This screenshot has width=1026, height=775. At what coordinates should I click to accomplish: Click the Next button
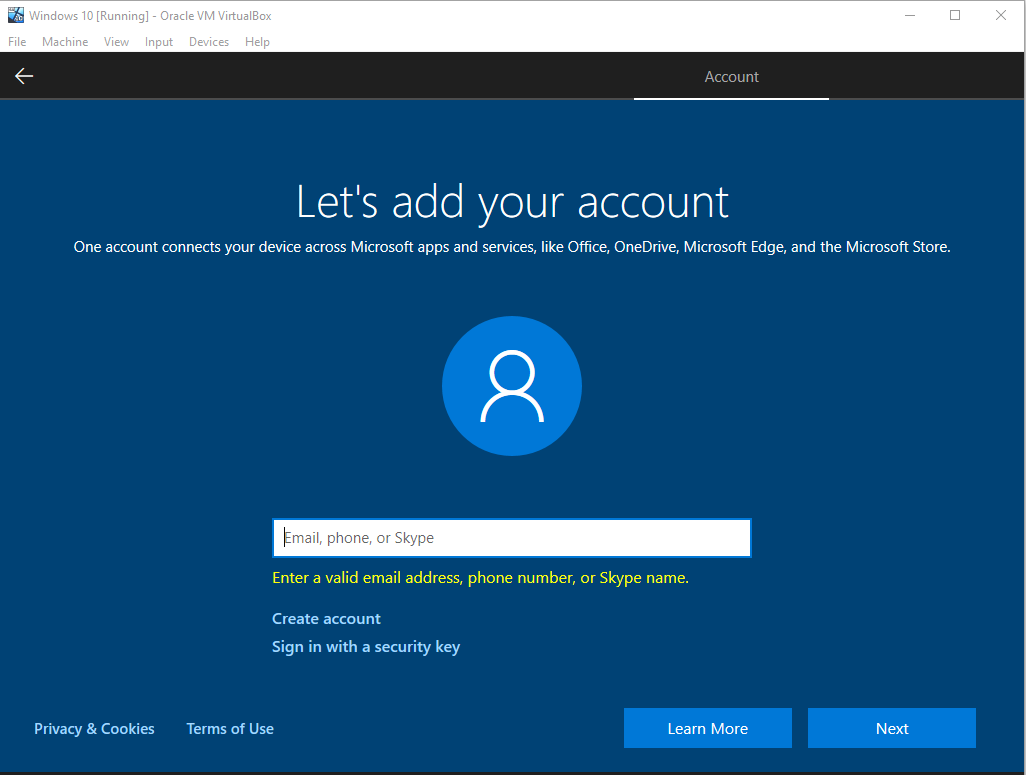891,728
